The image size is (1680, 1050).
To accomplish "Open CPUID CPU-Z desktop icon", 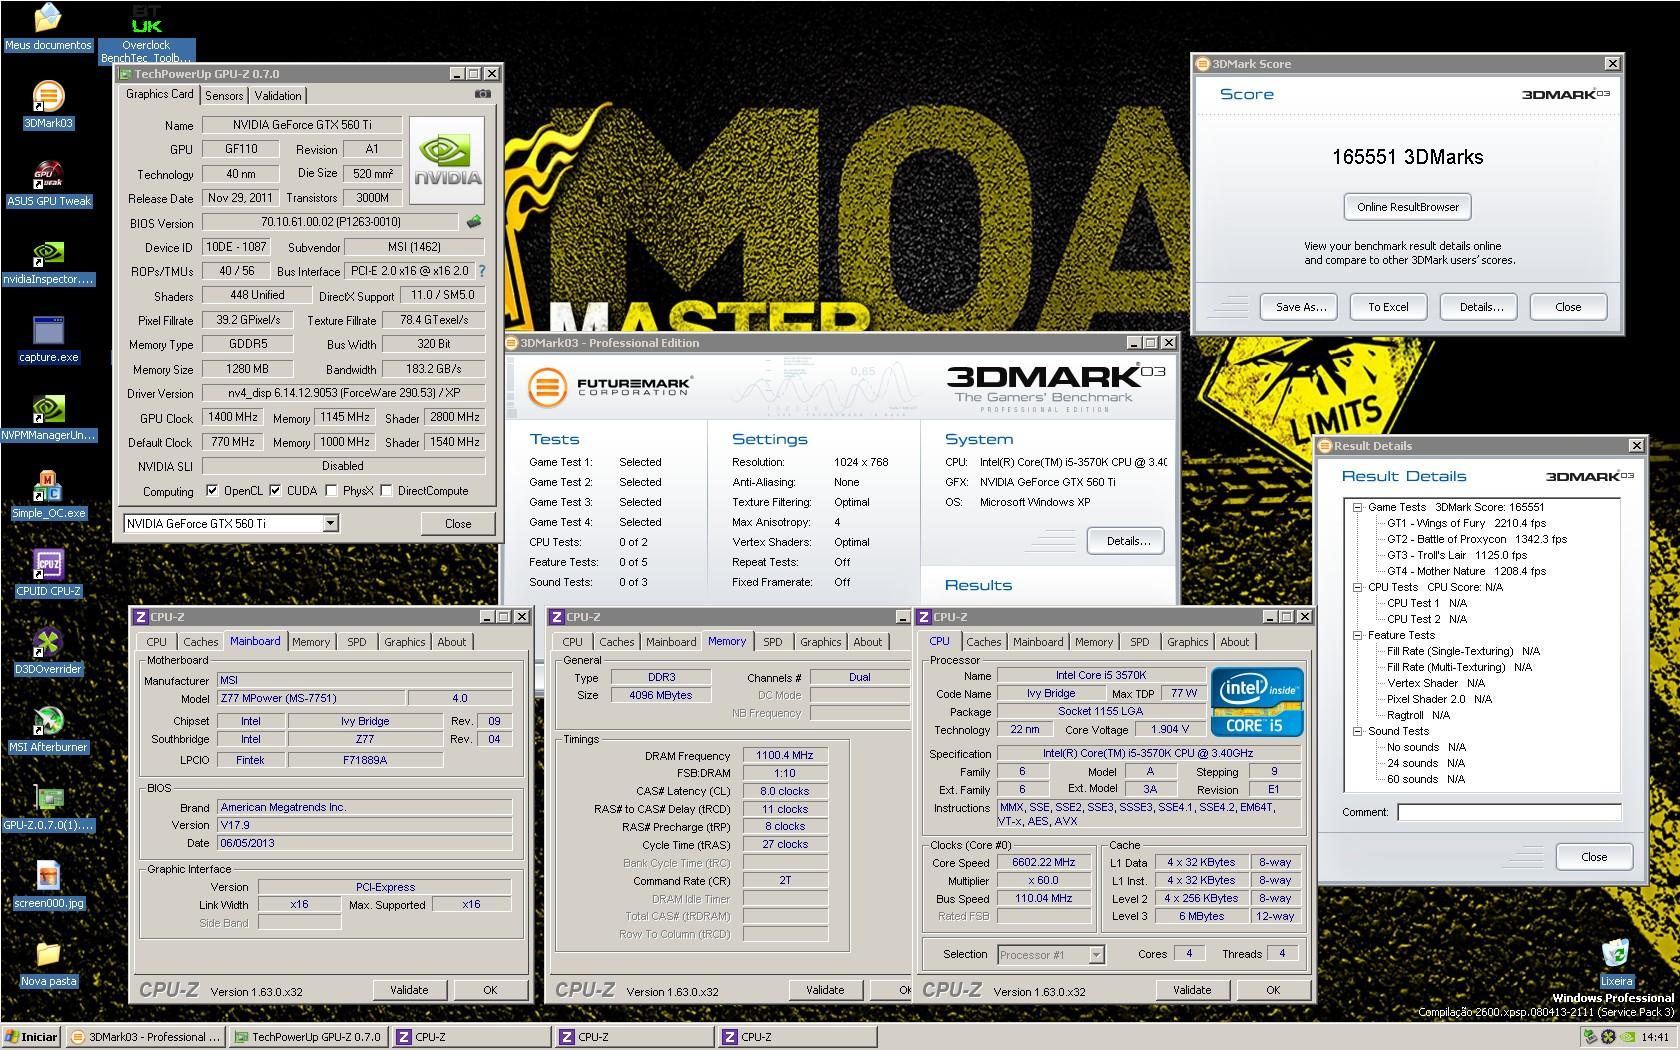I will tap(48, 573).
